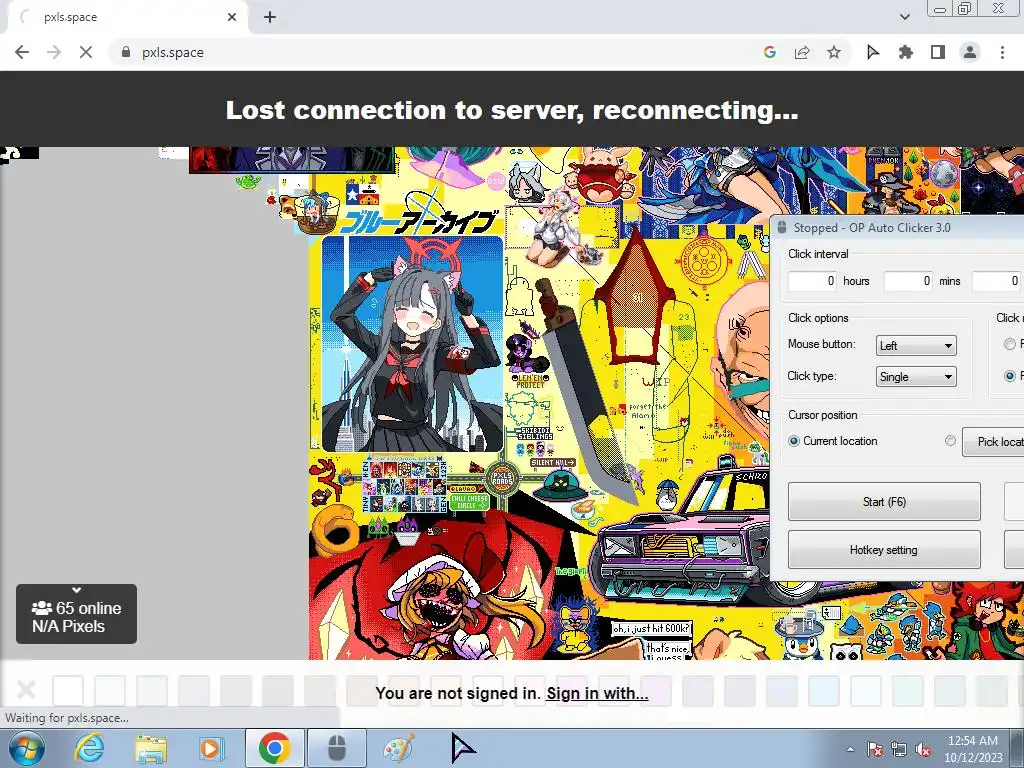Close the pxls.space tab
The height and width of the screenshot is (768, 1024).
coord(232,17)
